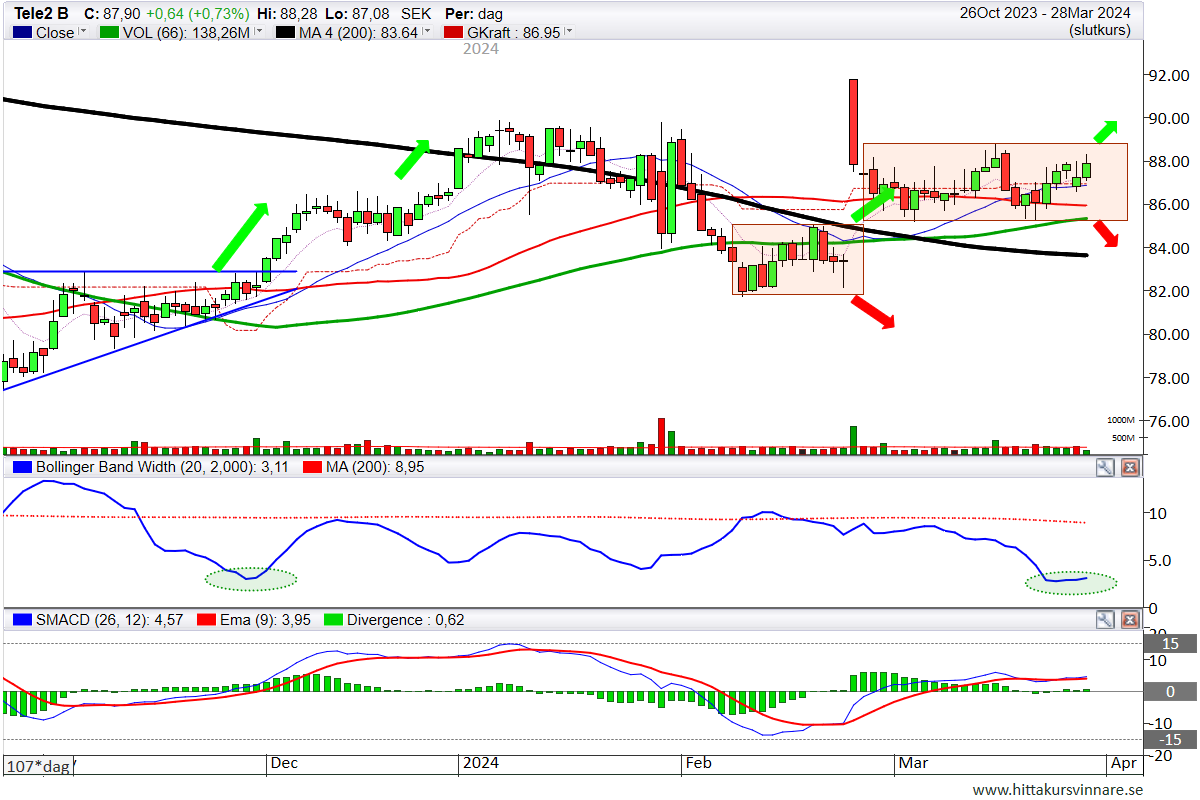1200x800 pixels.
Task: Click the date range 26Oct 2023 - 28Mar 2024
Action: tap(1045, 13)
